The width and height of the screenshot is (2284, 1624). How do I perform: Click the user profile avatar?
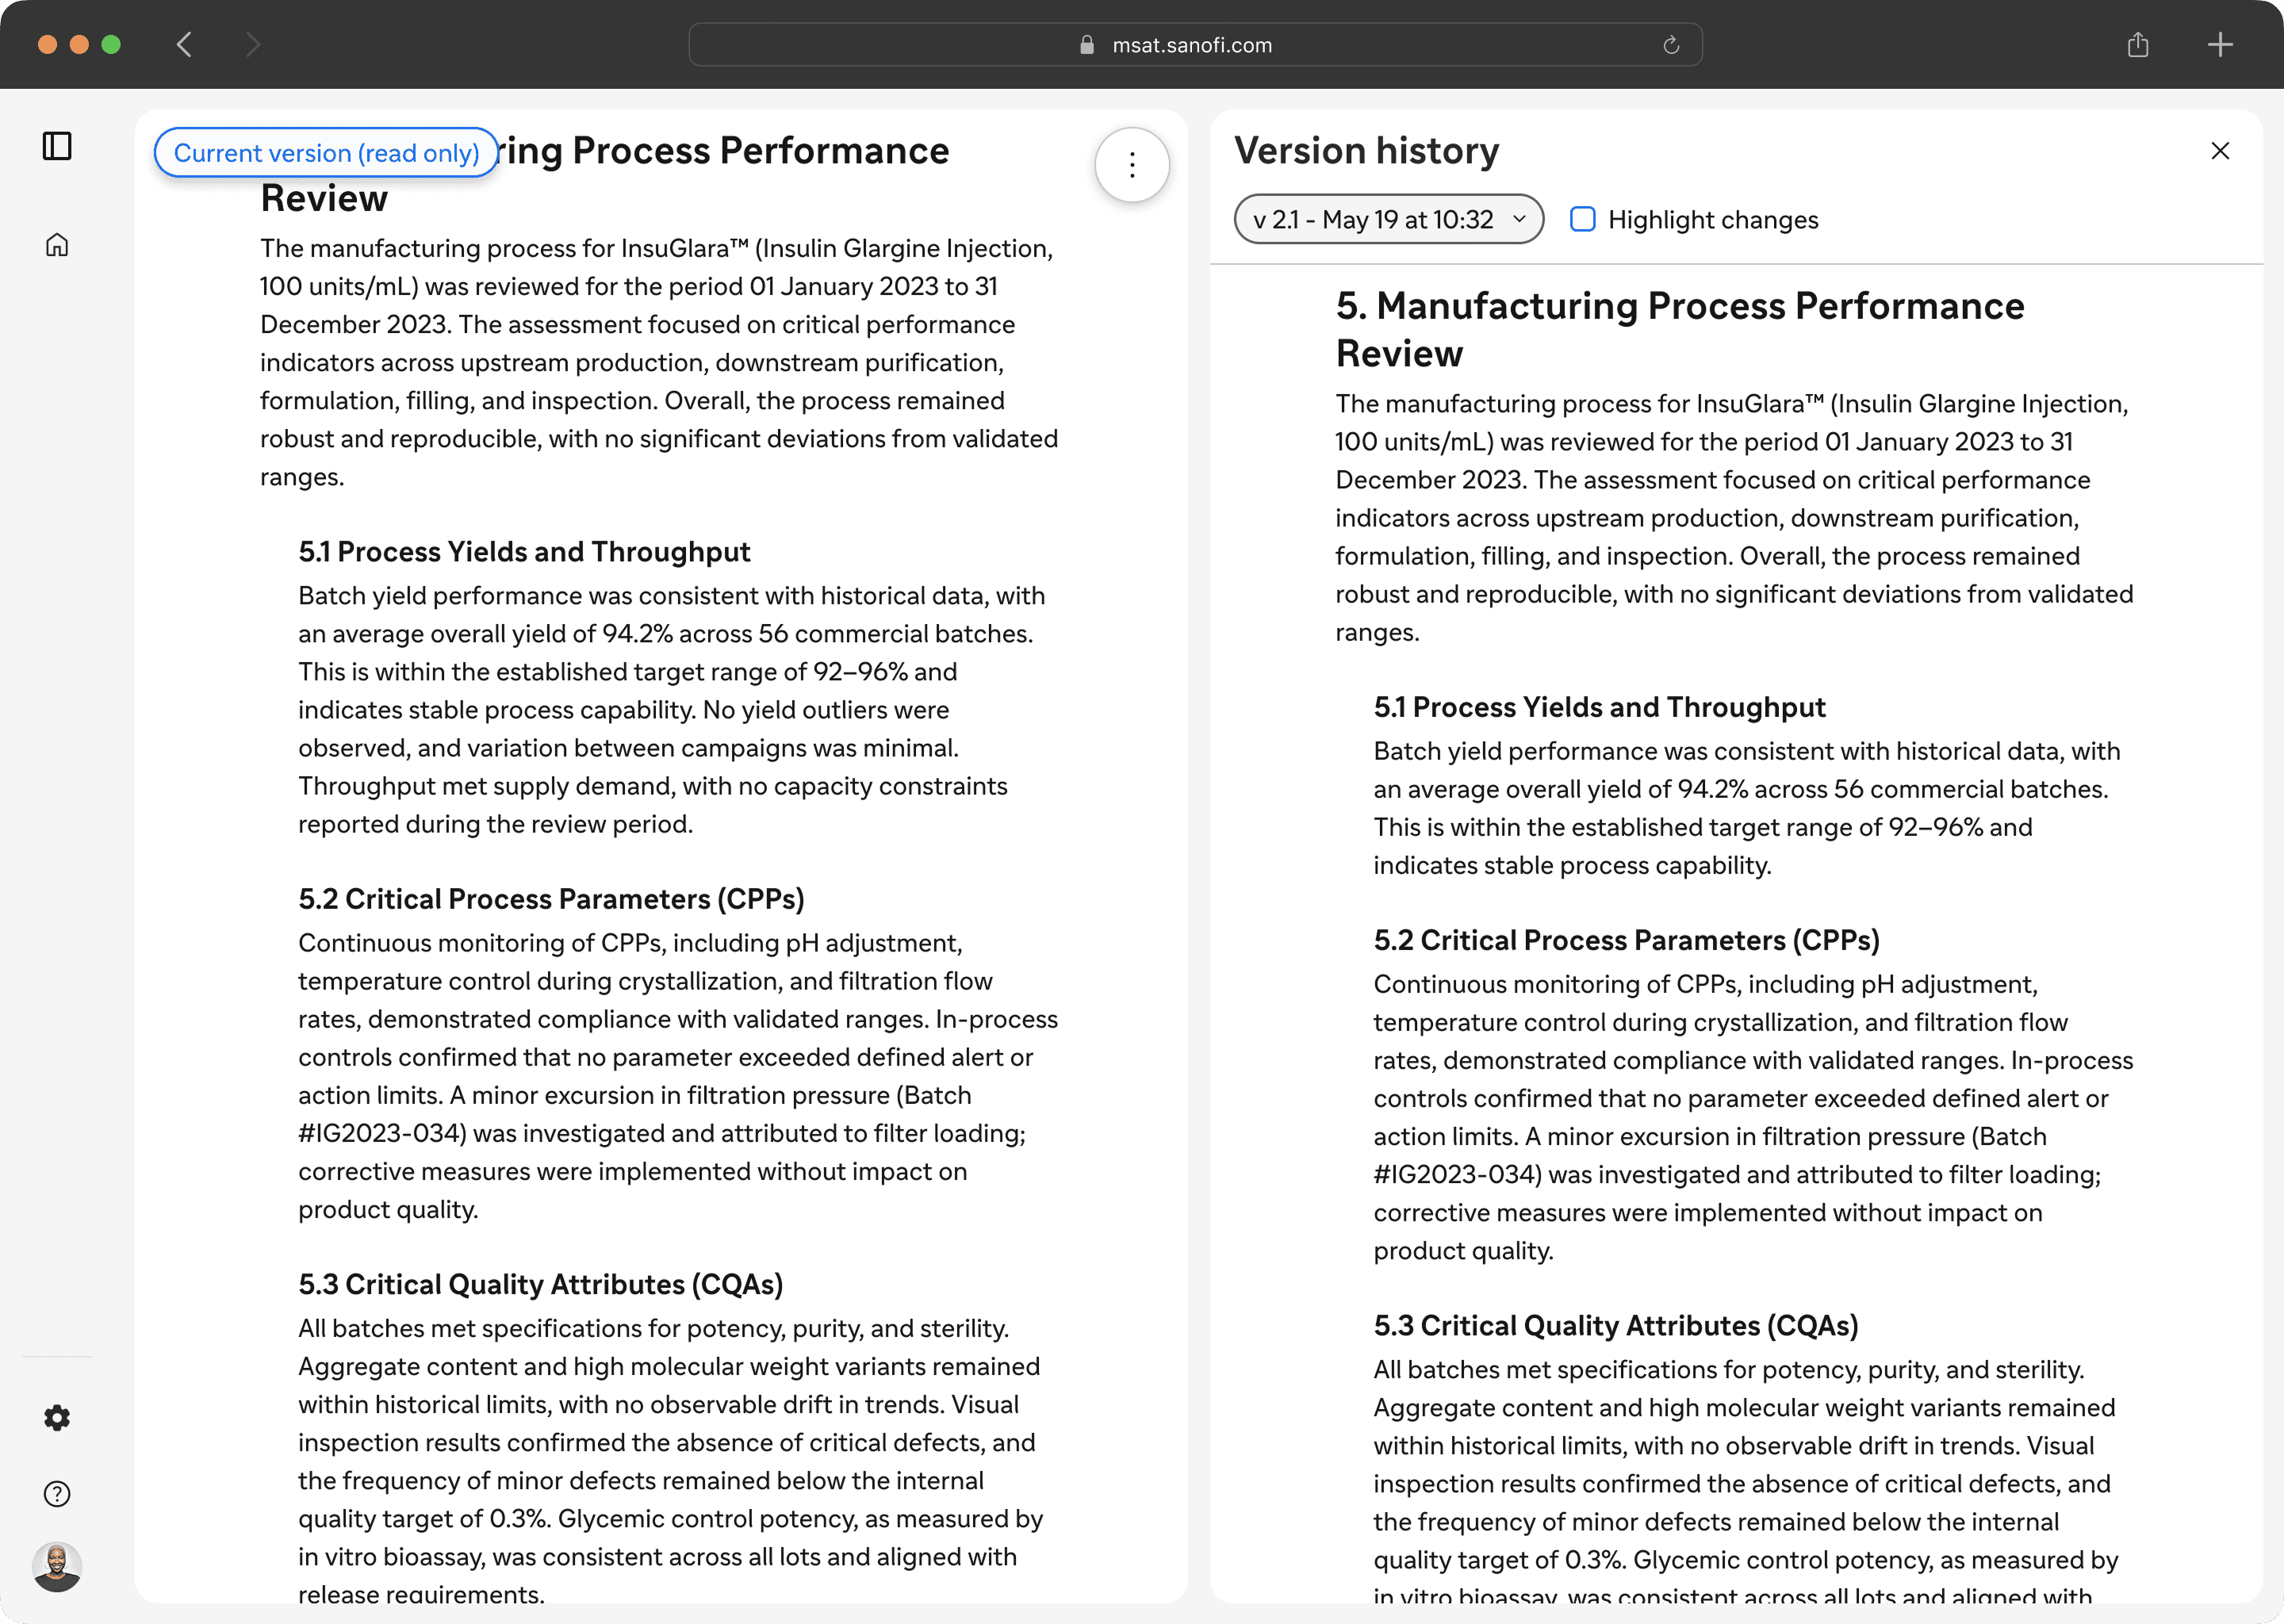(57, 1566)
